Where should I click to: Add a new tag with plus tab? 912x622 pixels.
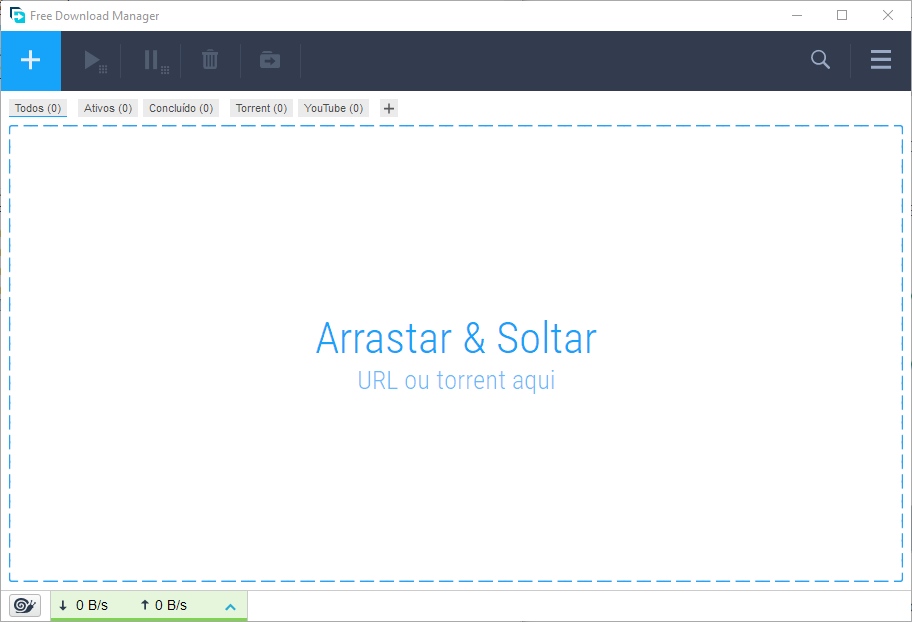(389, 108)
